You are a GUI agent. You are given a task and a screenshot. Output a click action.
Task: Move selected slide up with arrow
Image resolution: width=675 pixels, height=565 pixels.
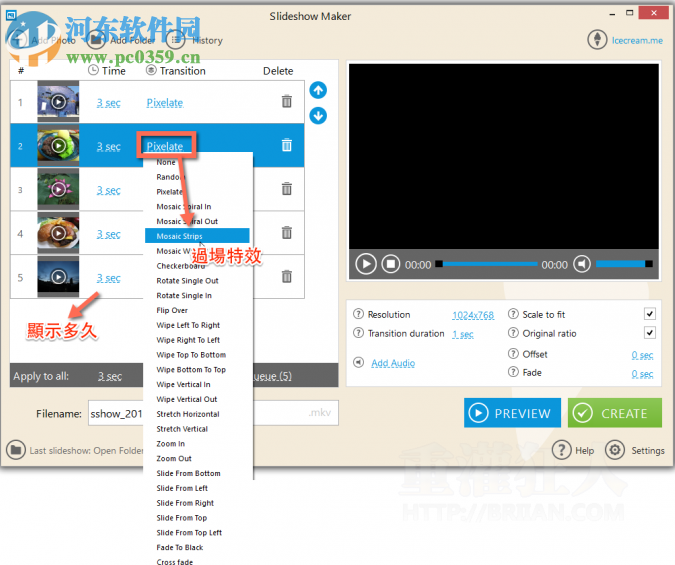(318, 90)
